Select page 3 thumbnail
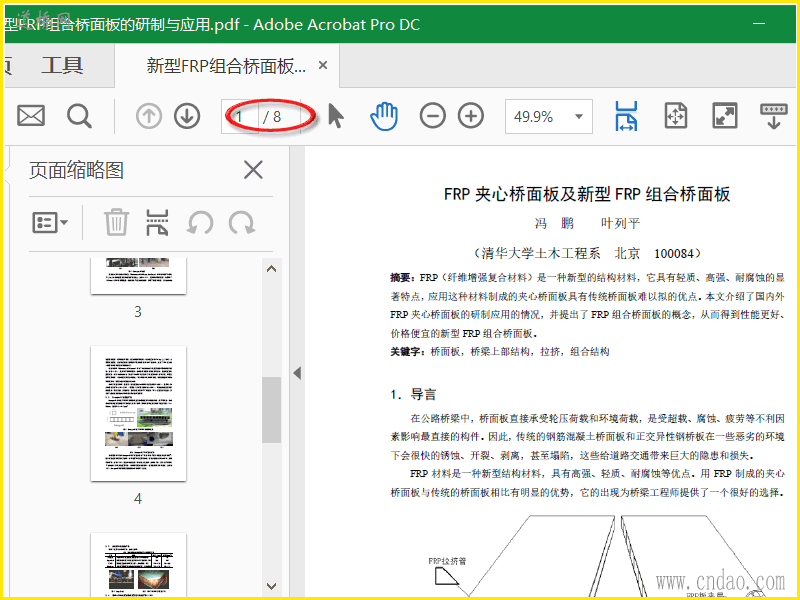The height and width of the screenshot is (600, 800). pos(138,276)
